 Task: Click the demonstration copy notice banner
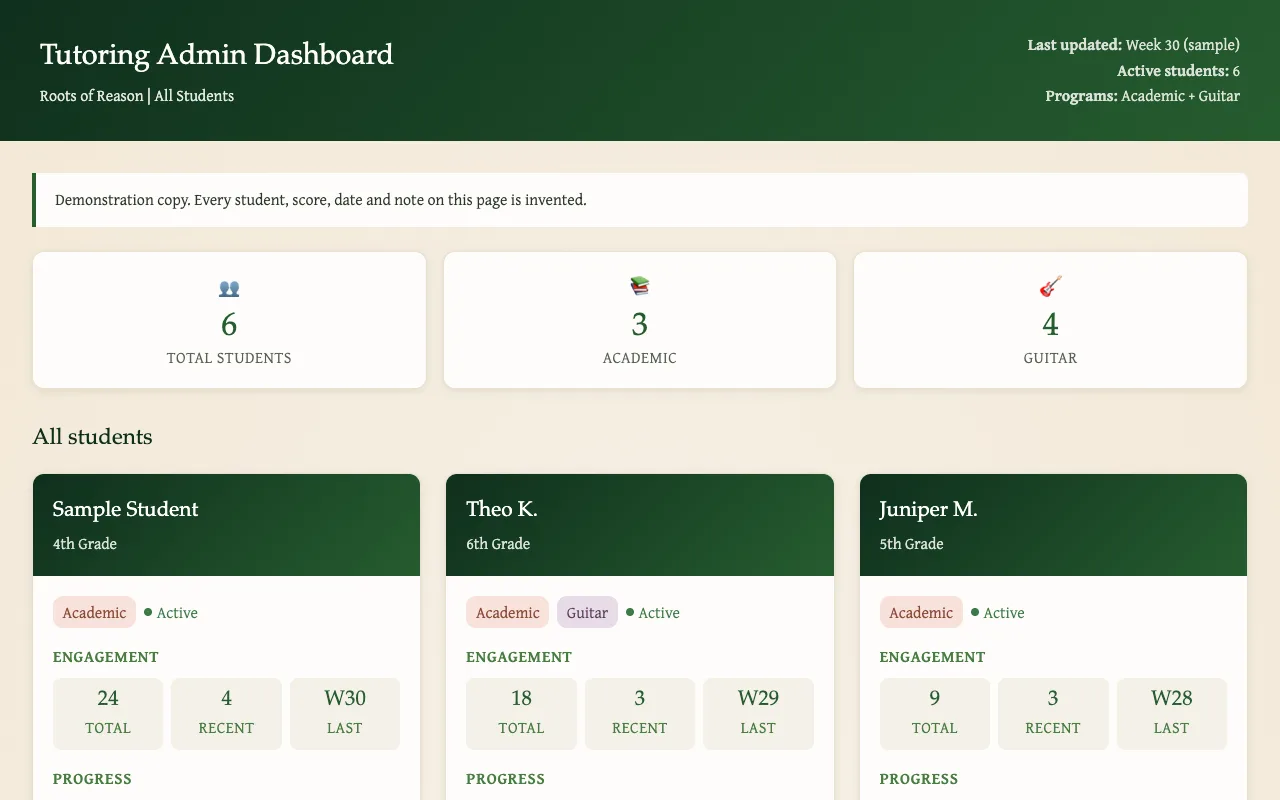pos(640,200)
